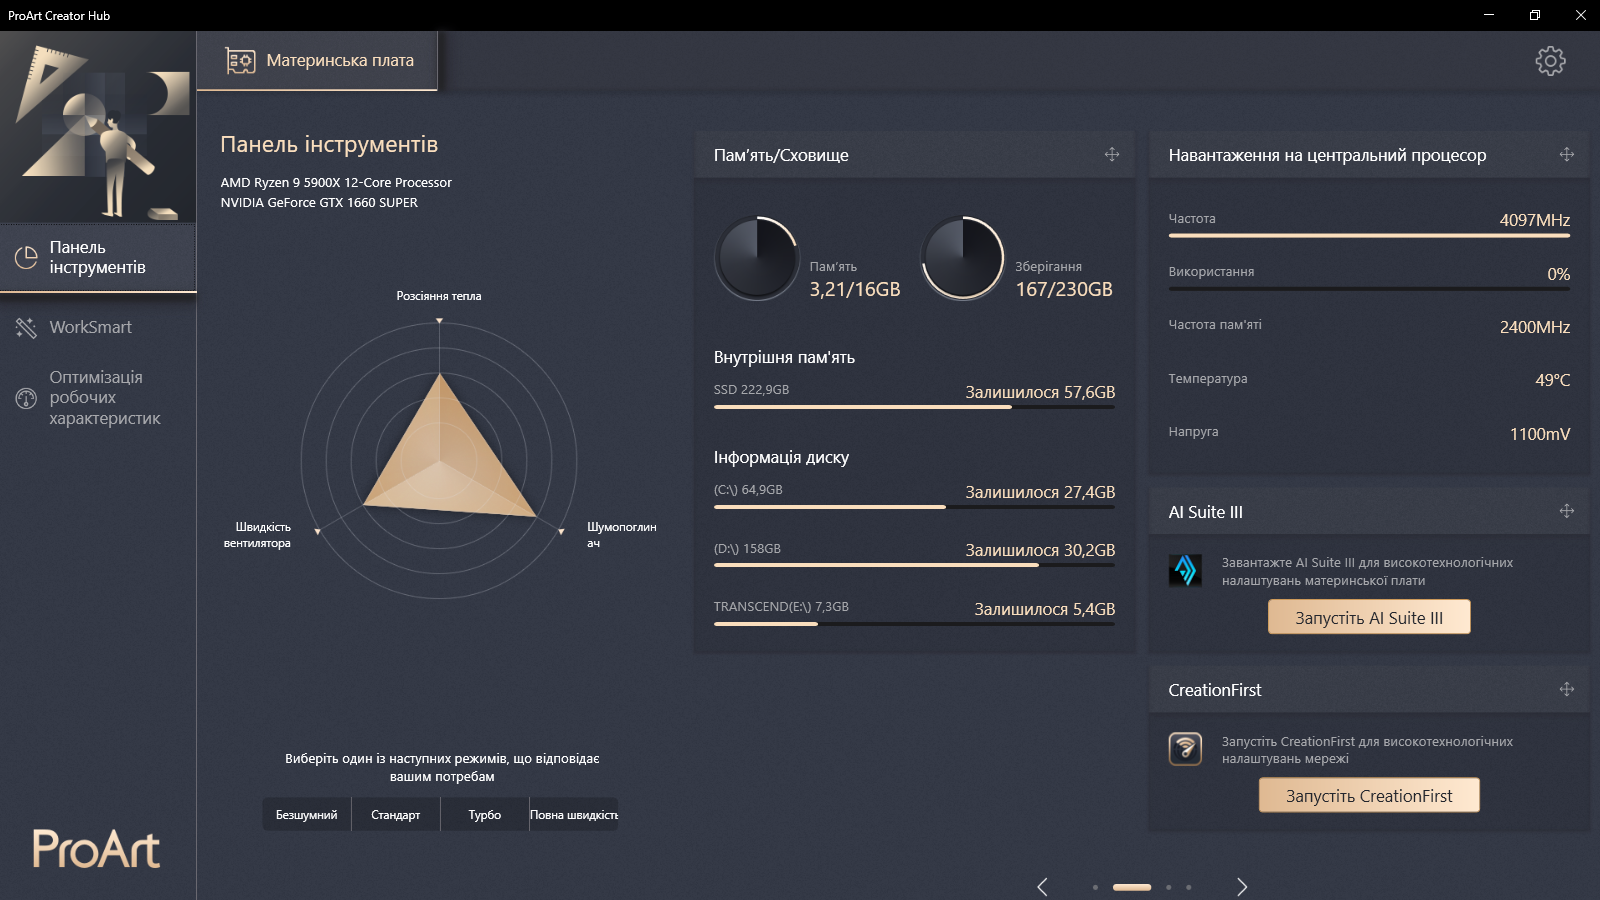Click the CreationFirst network icon
The height and width of the screenshot is (900, 1600).
pos(1186,750)
